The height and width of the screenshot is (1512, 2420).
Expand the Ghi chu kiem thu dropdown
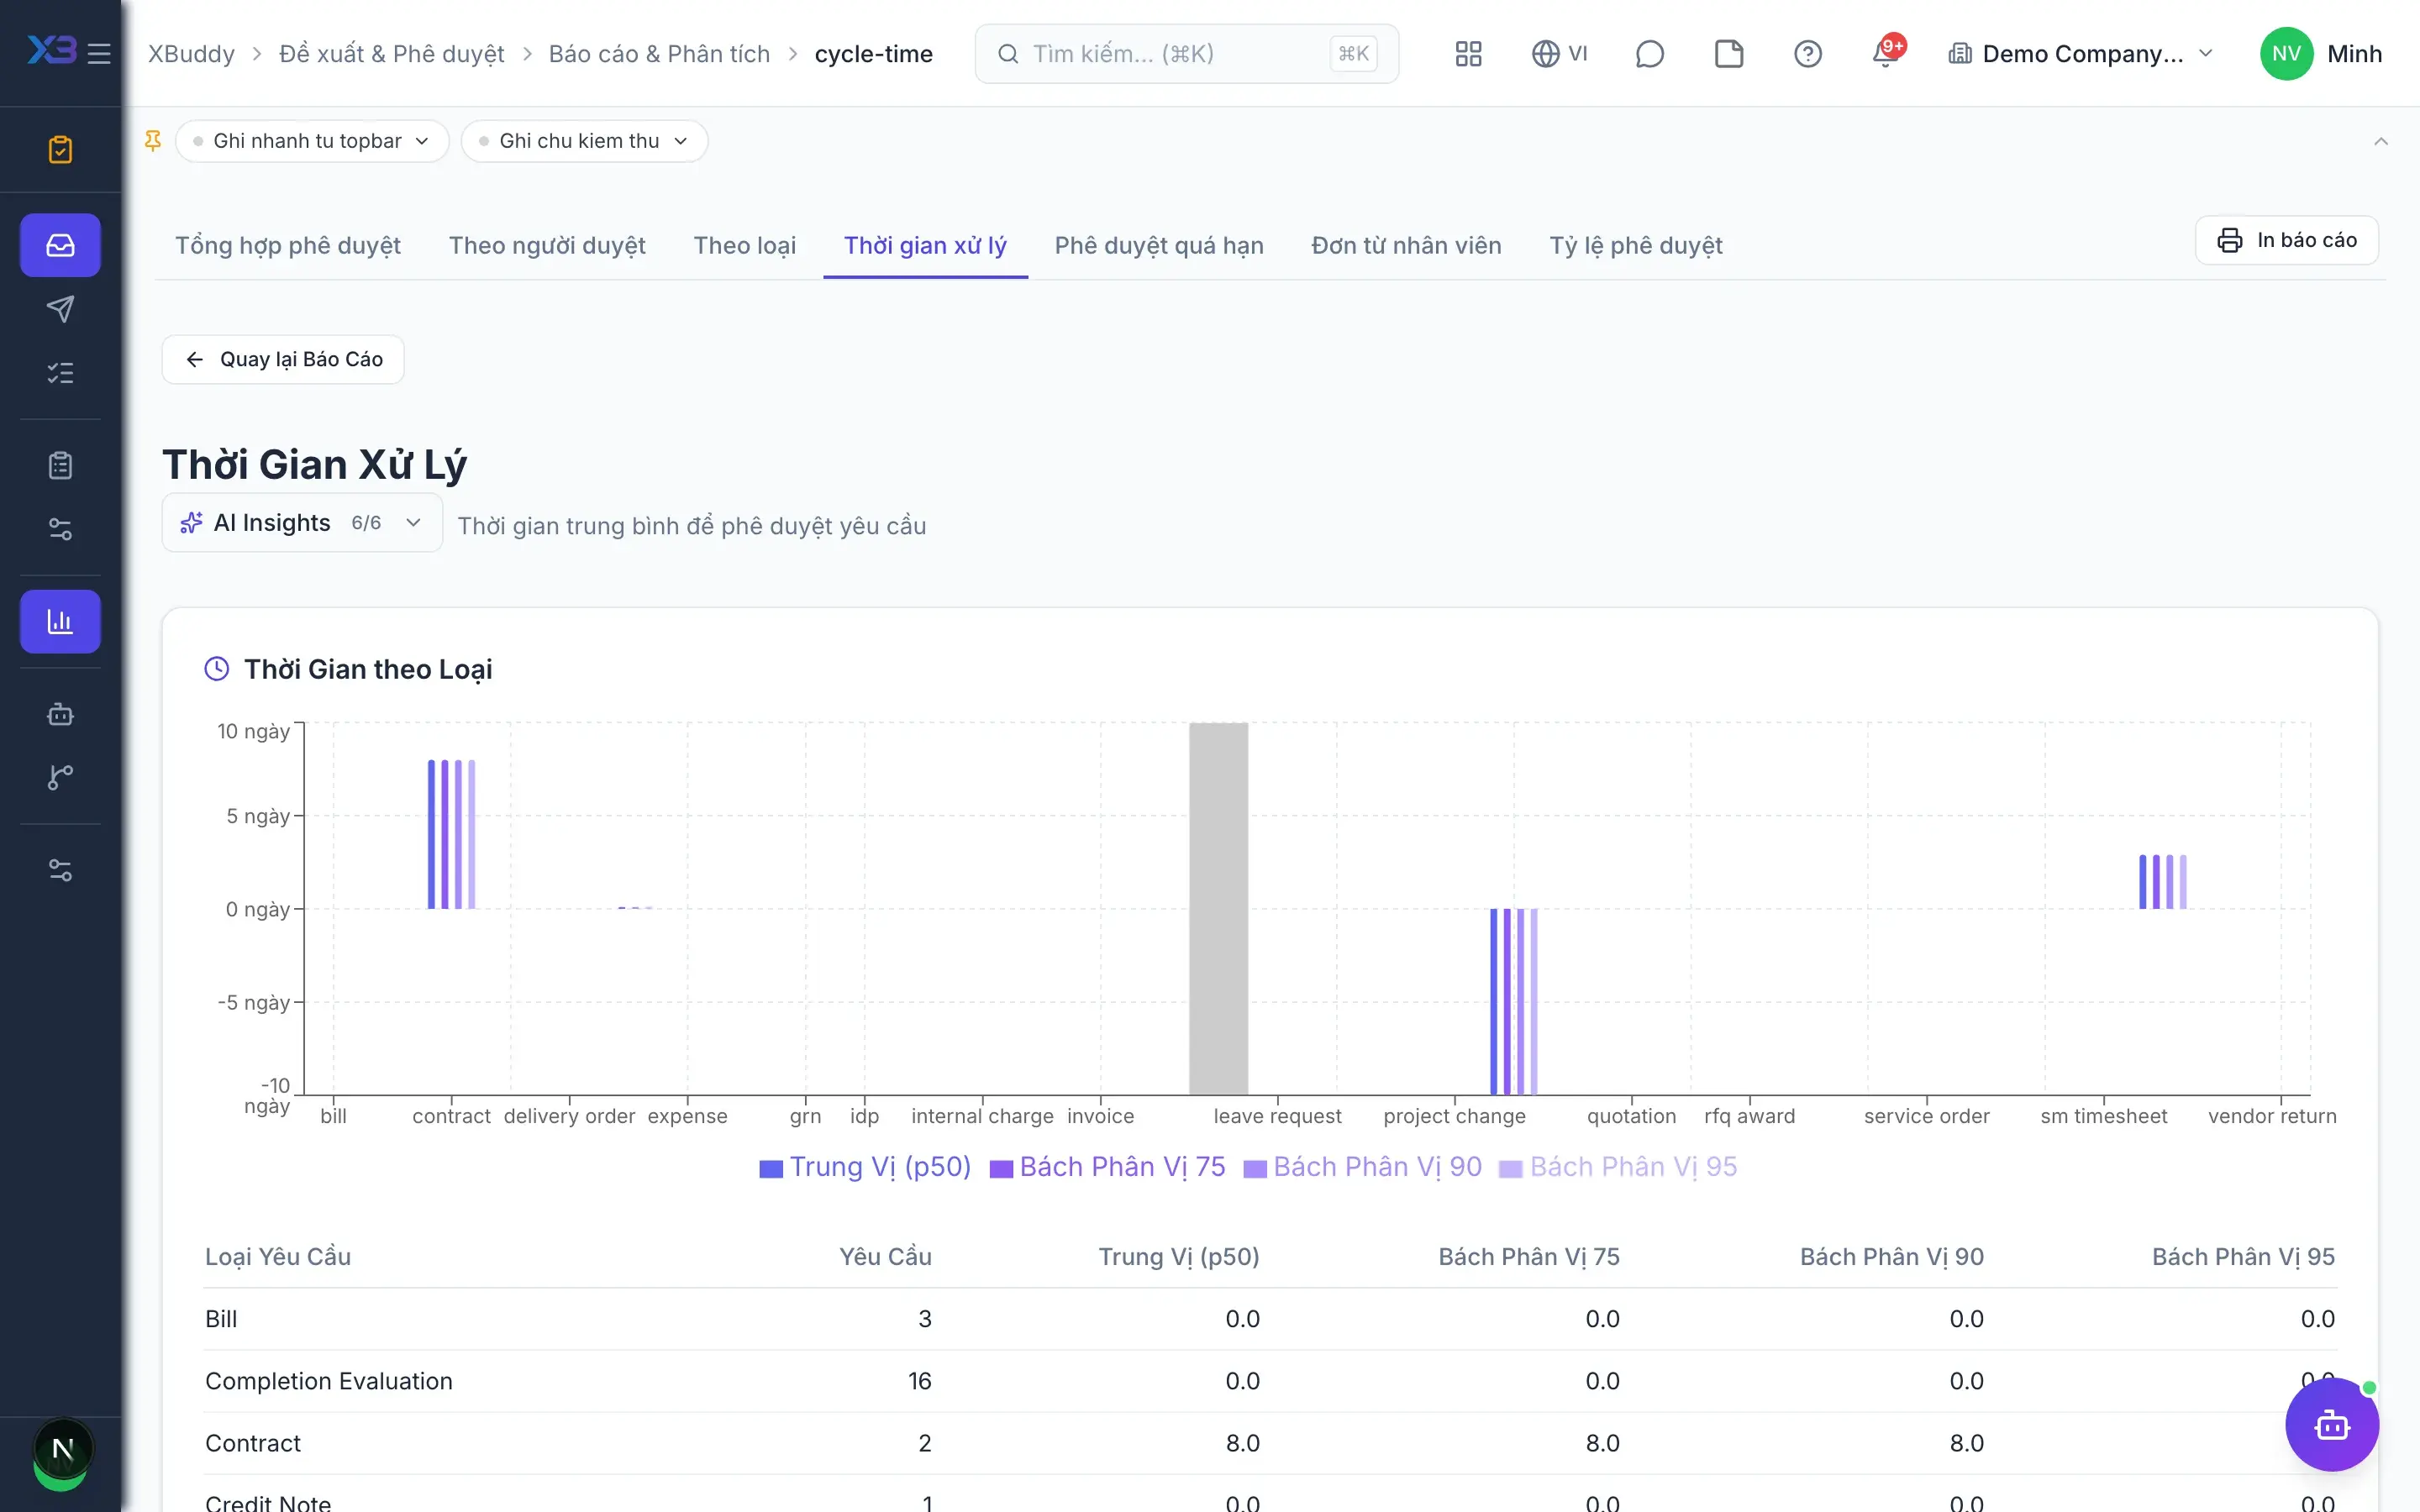(x=584, y=141)
